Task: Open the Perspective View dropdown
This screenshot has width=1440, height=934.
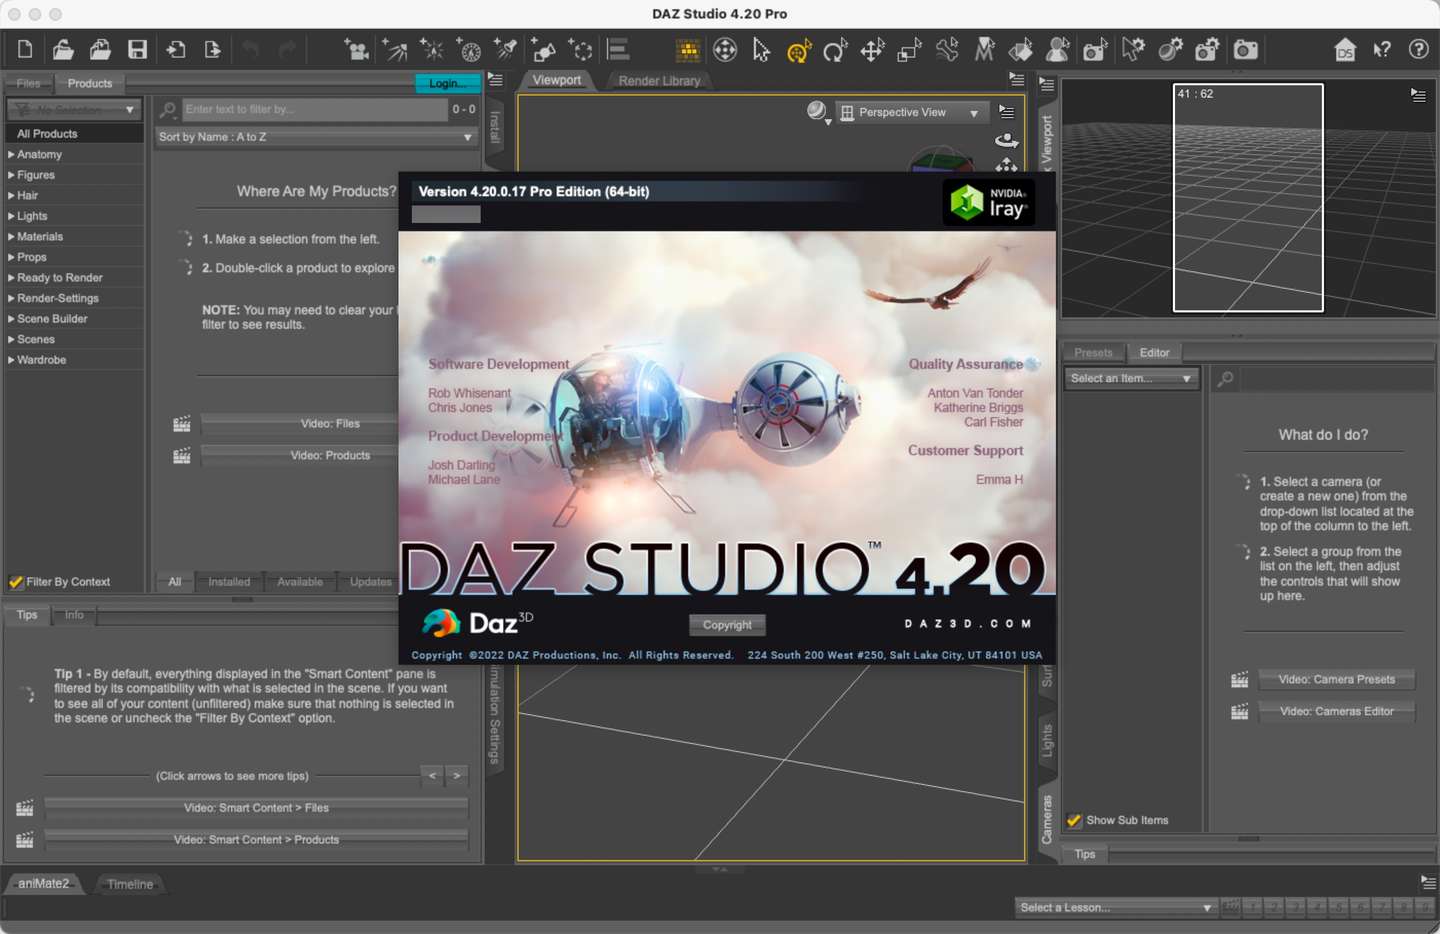Action: 910,113
